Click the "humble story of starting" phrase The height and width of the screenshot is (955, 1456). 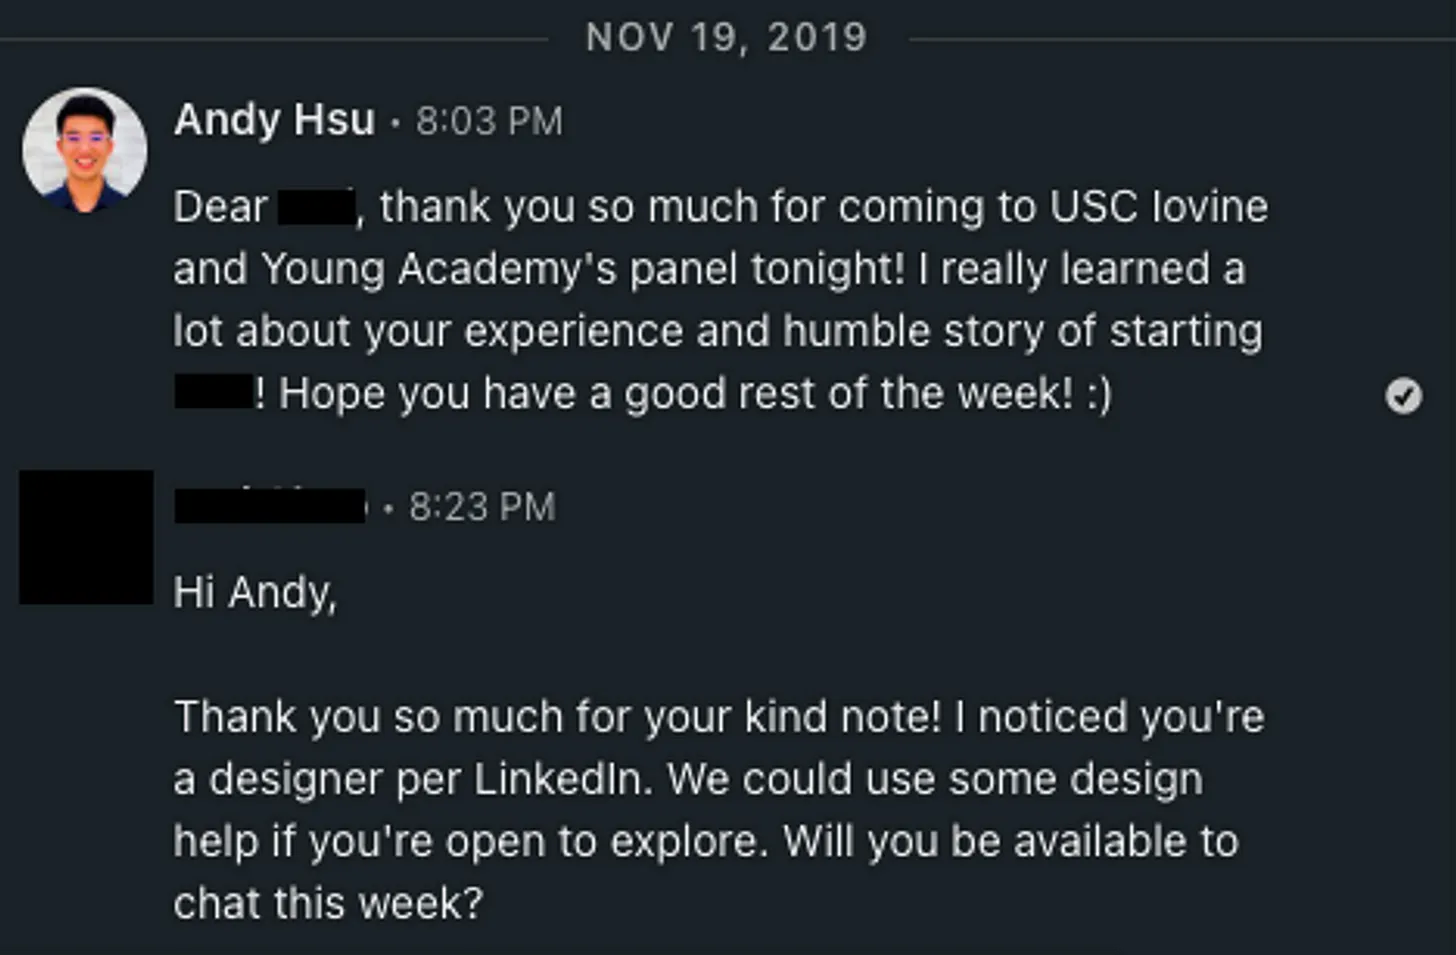pyautogui.click(x=1022, y=331)
